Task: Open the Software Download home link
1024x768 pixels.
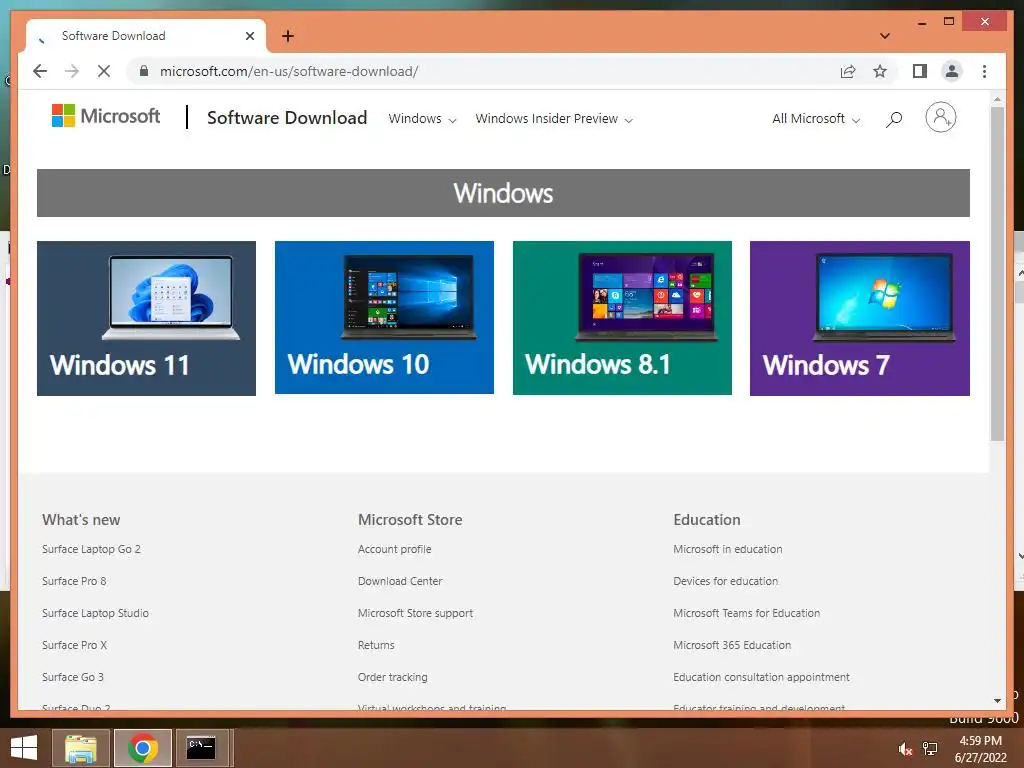Action: pos(287,118)
